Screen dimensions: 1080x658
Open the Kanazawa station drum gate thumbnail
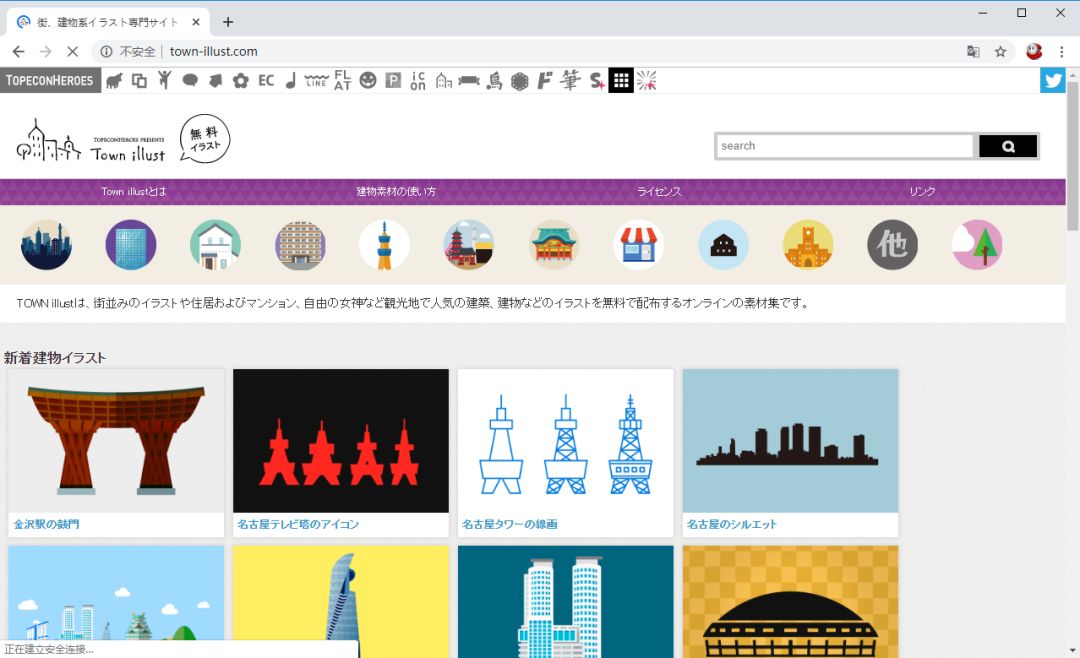coord(116,441)
